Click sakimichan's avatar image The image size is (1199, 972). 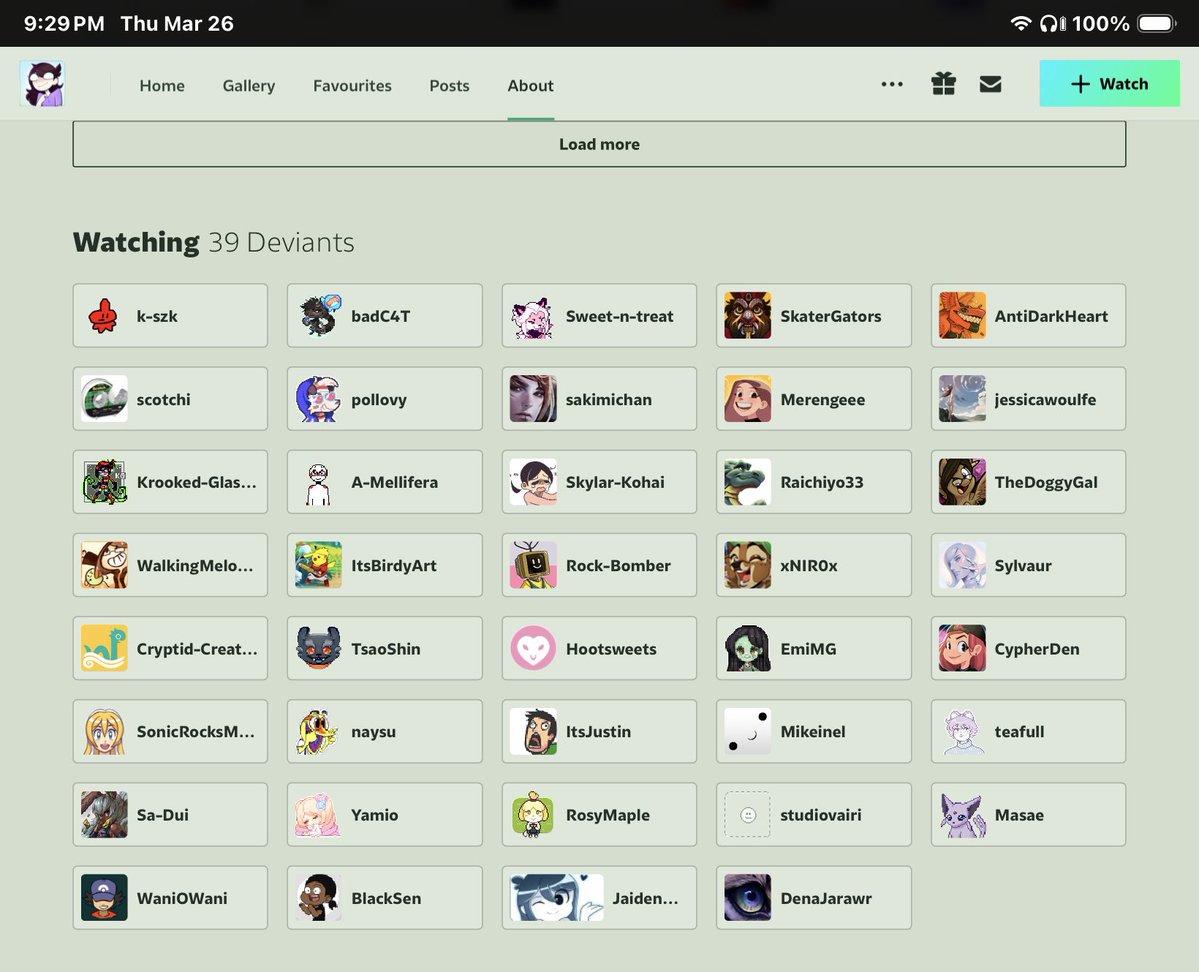pyautogui.click(x=533, y=399)
